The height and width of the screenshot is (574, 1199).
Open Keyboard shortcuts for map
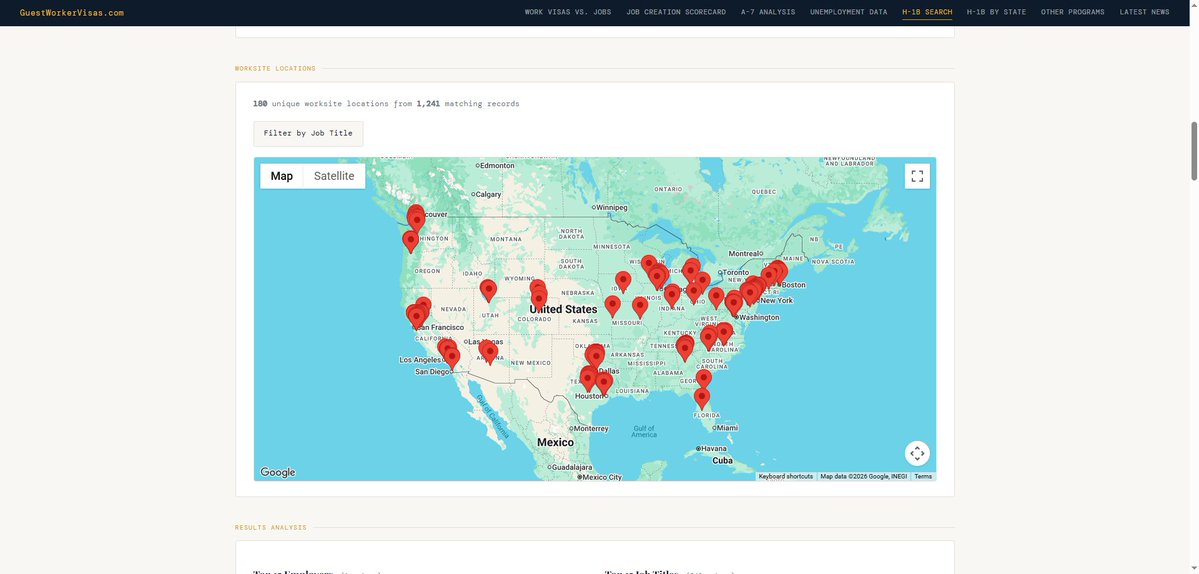pyautogui.click(x=785, y=476)
